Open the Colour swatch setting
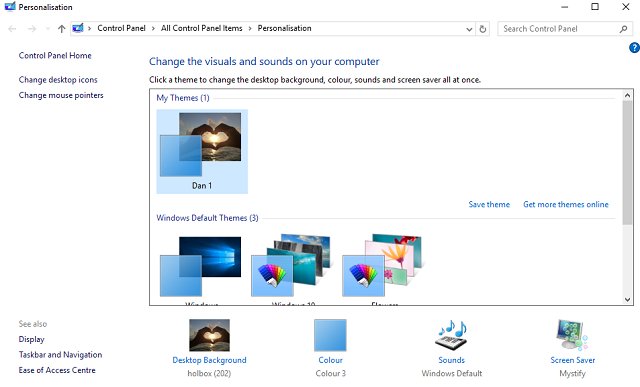Screen dimensions: 640x387 tap(330, 335)
